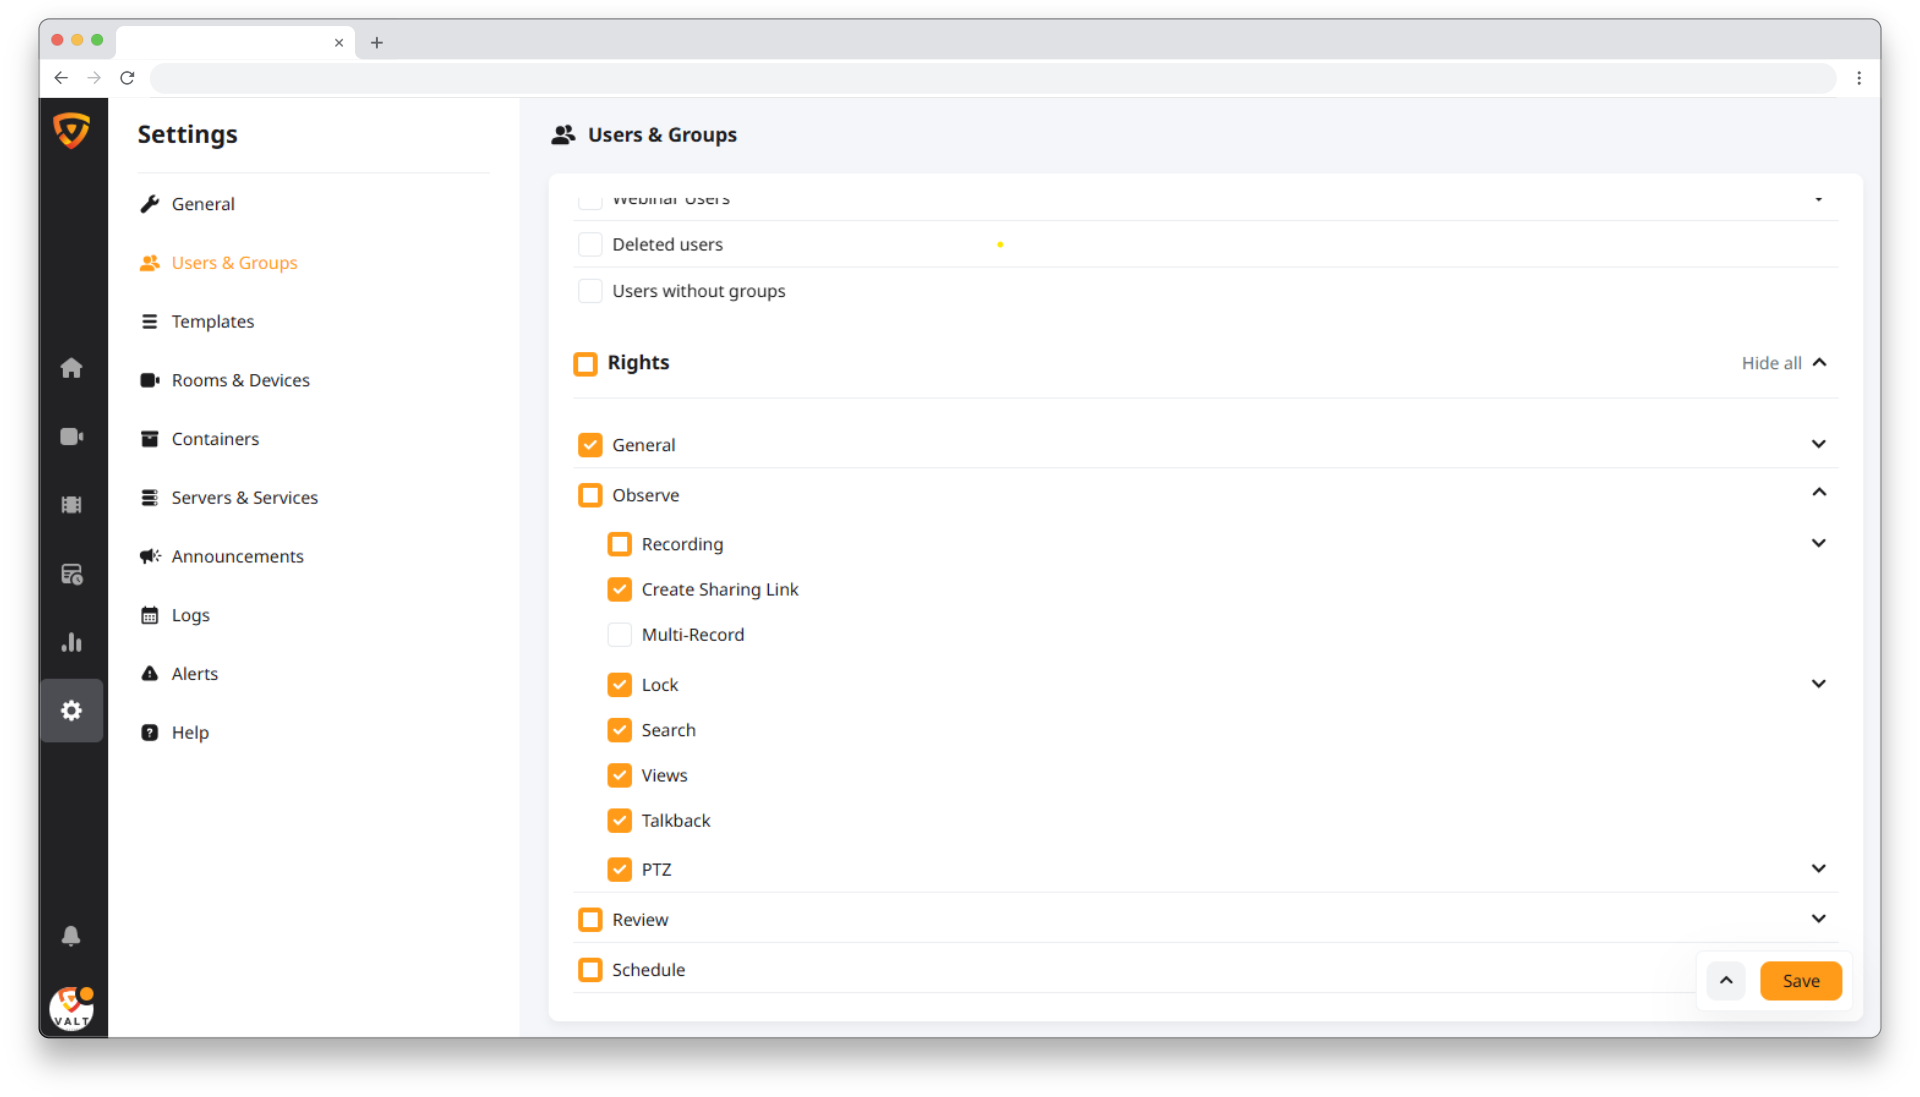Click the camera icon beside Rooms & Devices
The height and width of the screenshot is (1097, 1920).
tap(150, 380)
